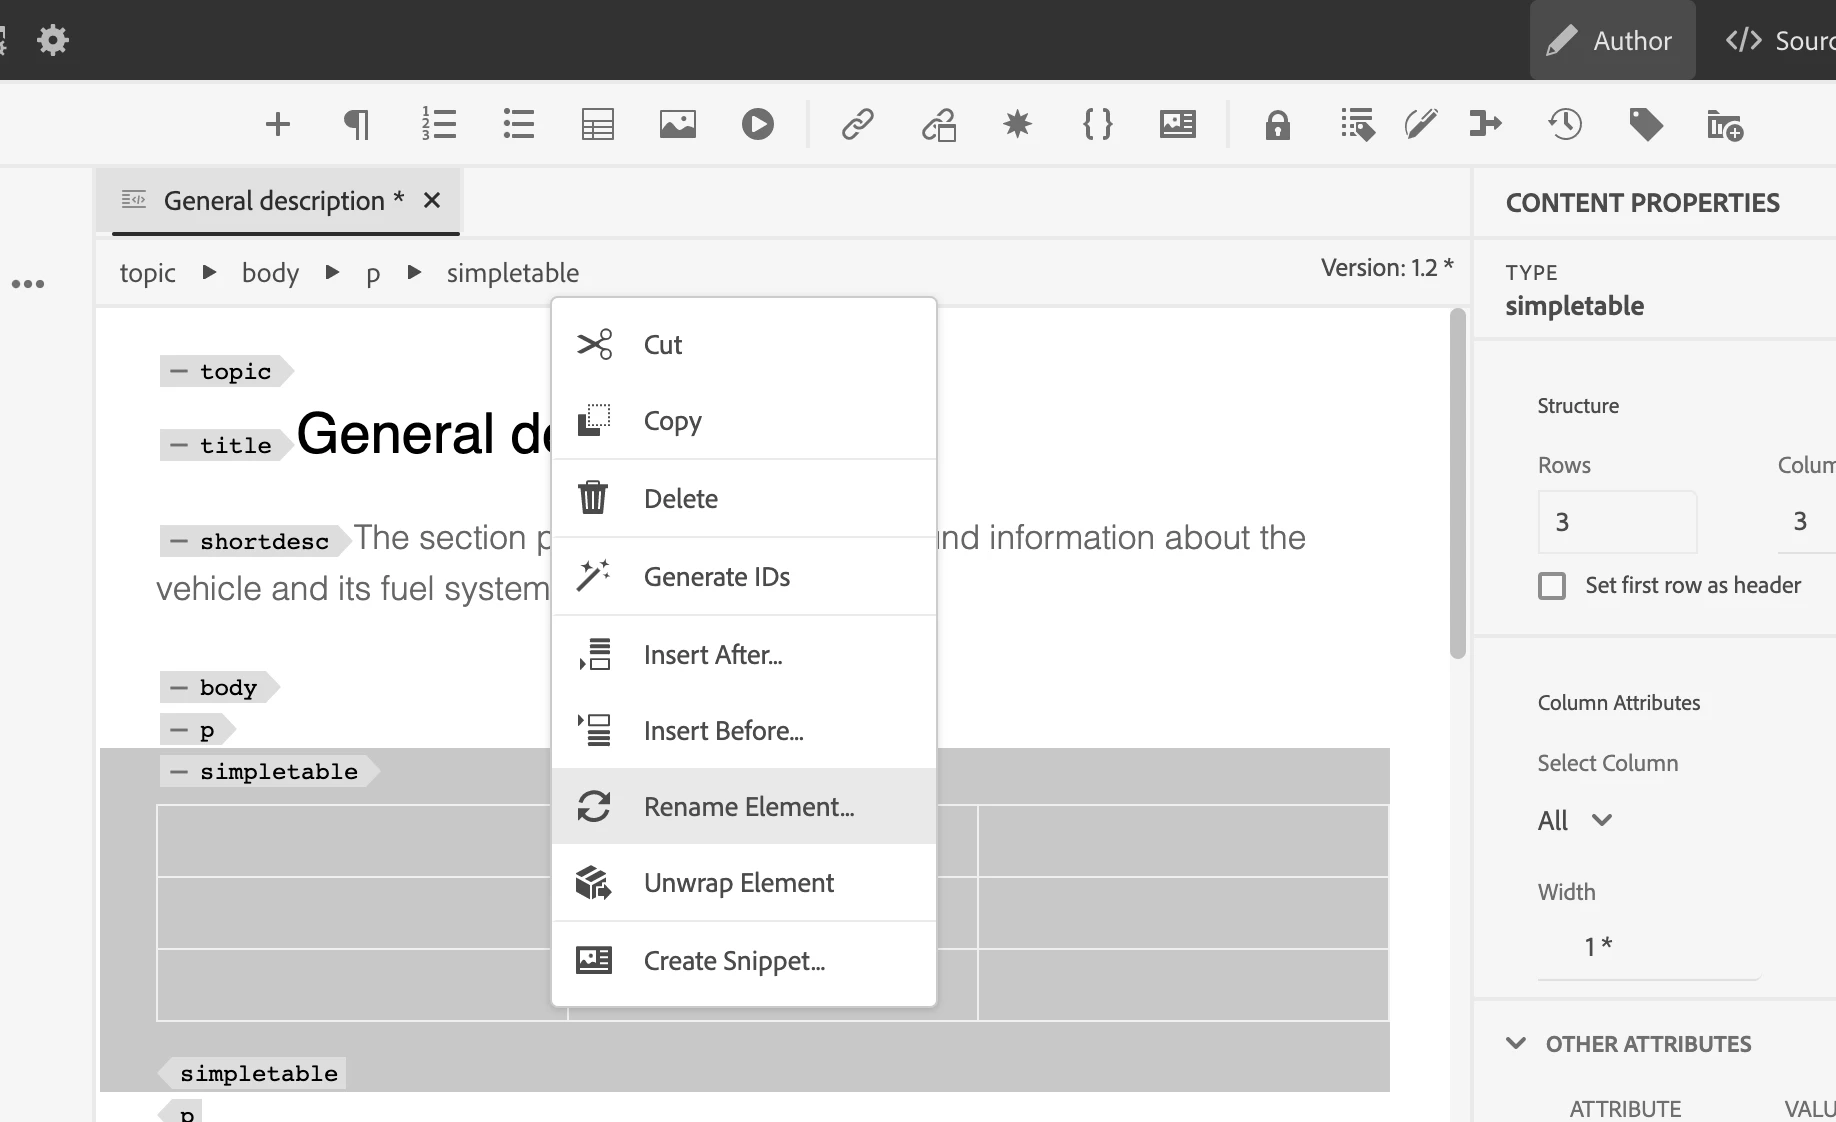Click the editor vertical scrollbar
The height and width of the screenshot is (1122, 1836).
point(1458,484)
